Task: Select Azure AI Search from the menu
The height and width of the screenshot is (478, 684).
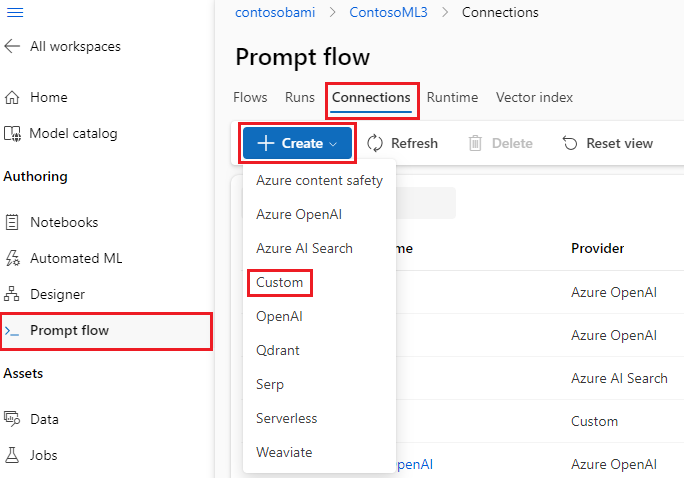Action: tap(304, 248)
